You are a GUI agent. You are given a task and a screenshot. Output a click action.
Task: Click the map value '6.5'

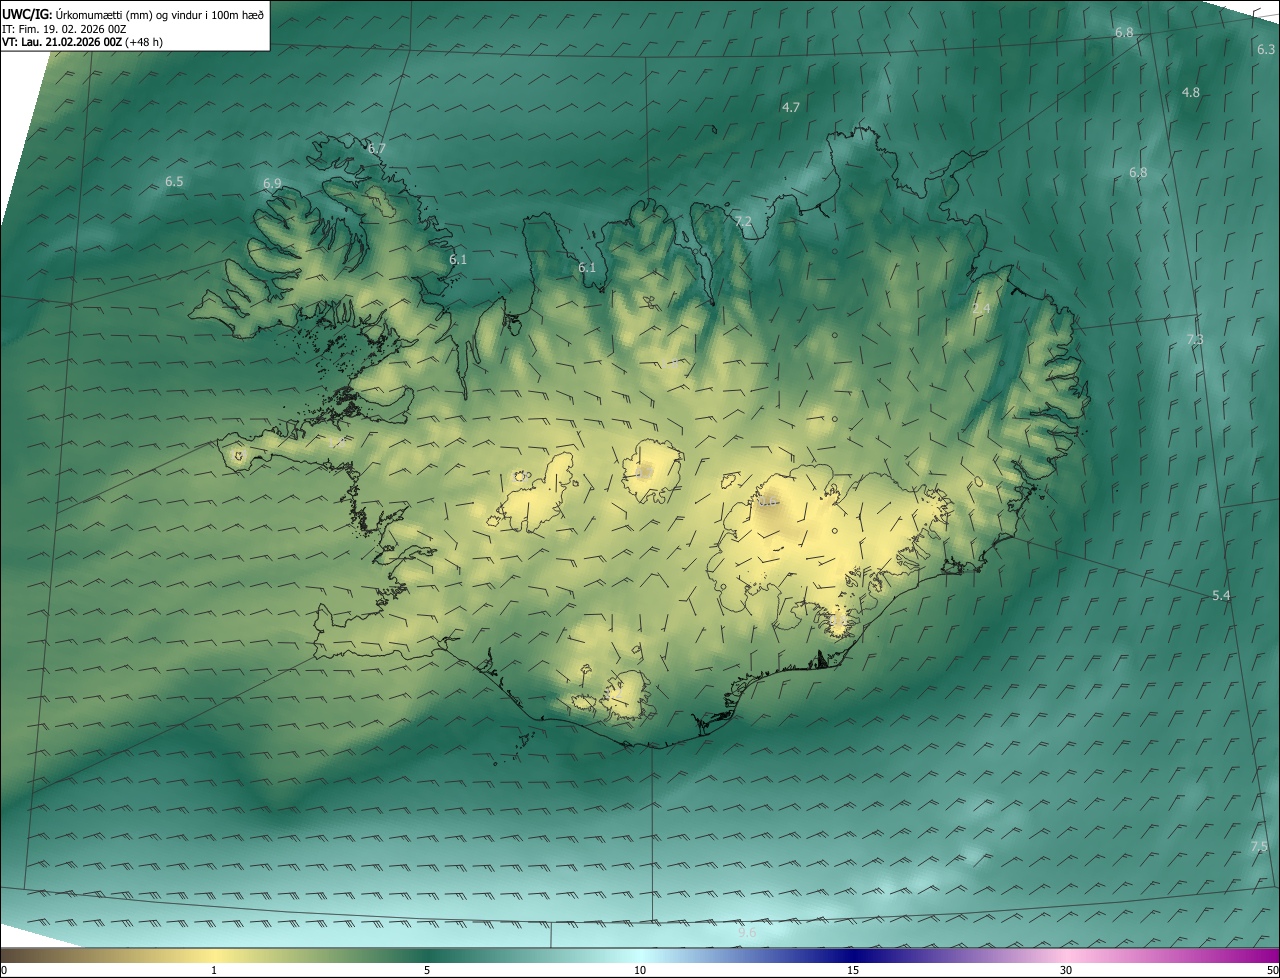[x=174, y=182]
